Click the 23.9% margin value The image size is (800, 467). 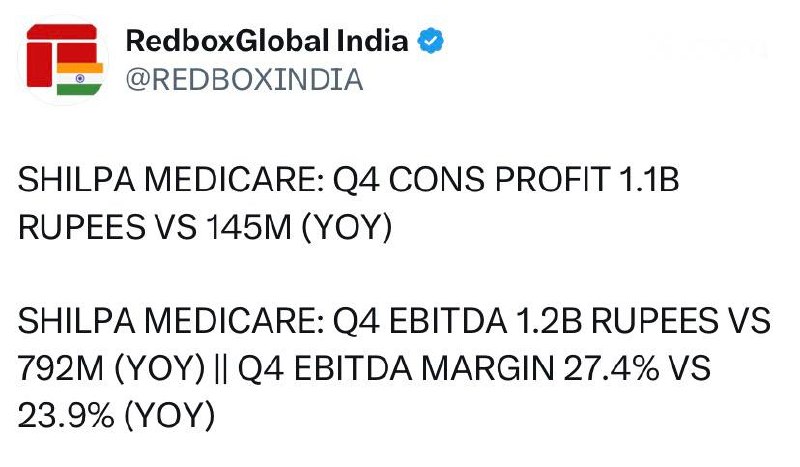66,415
